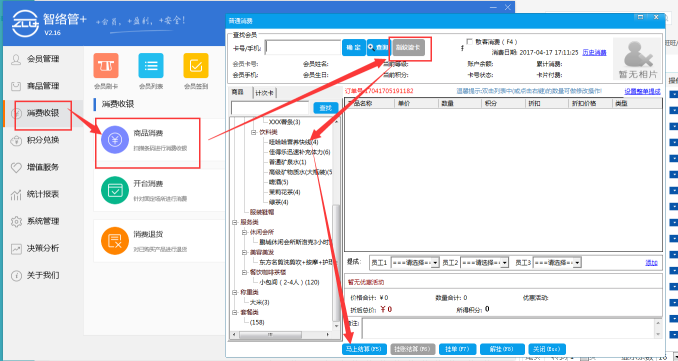Select 普通矿泉水(1) in the tree

pos(287,162)
